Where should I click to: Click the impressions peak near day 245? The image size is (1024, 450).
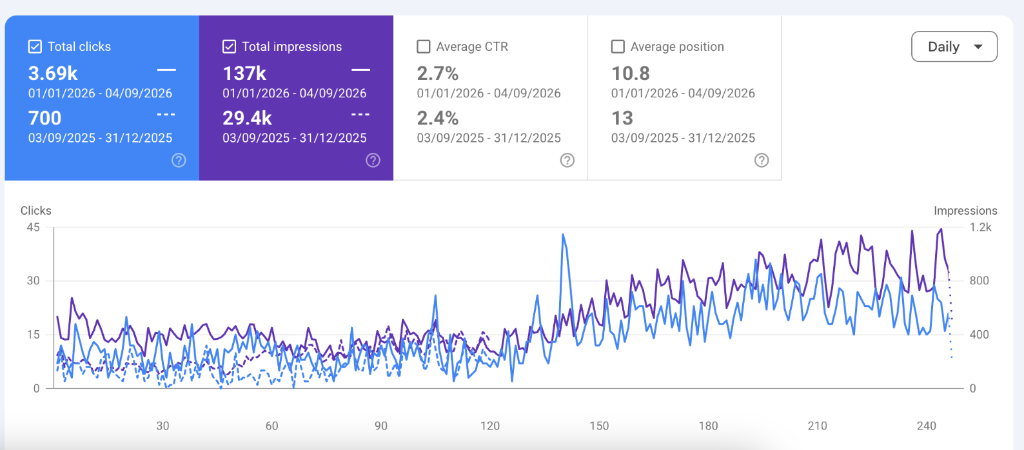(x=940, y=229)
